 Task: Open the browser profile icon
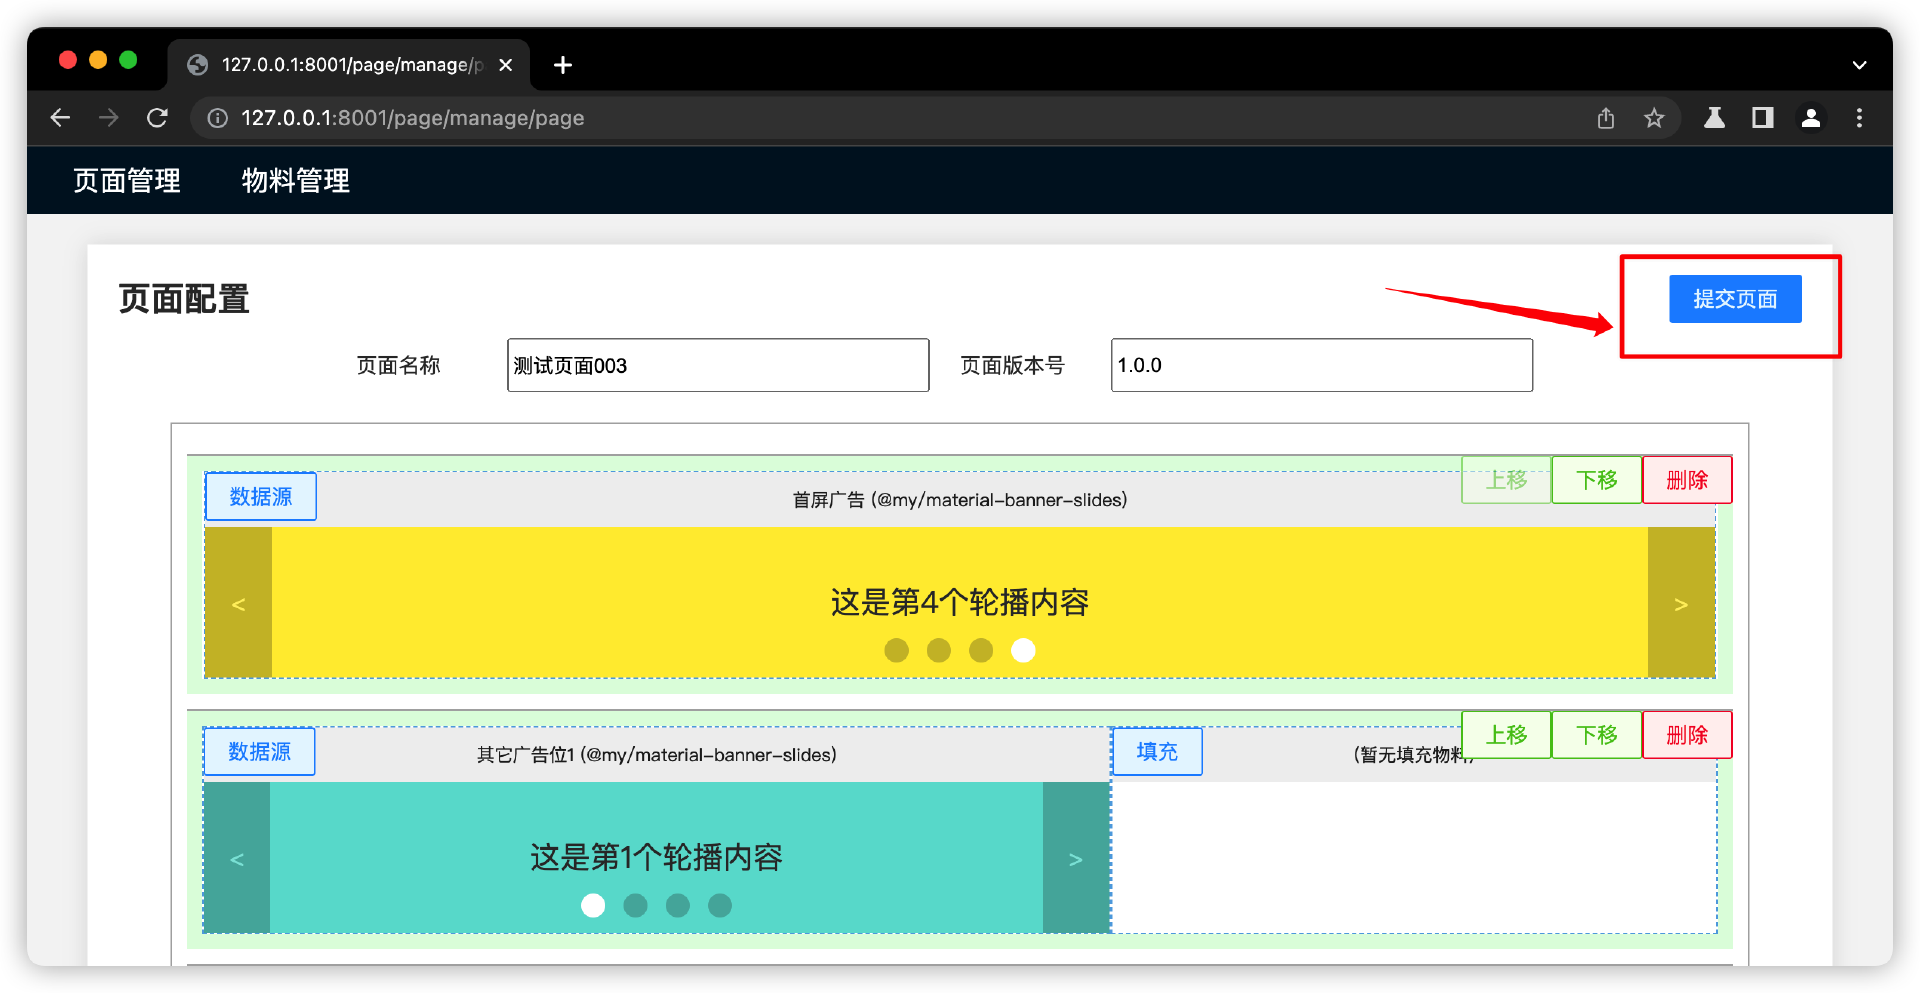pos(1810,118)
